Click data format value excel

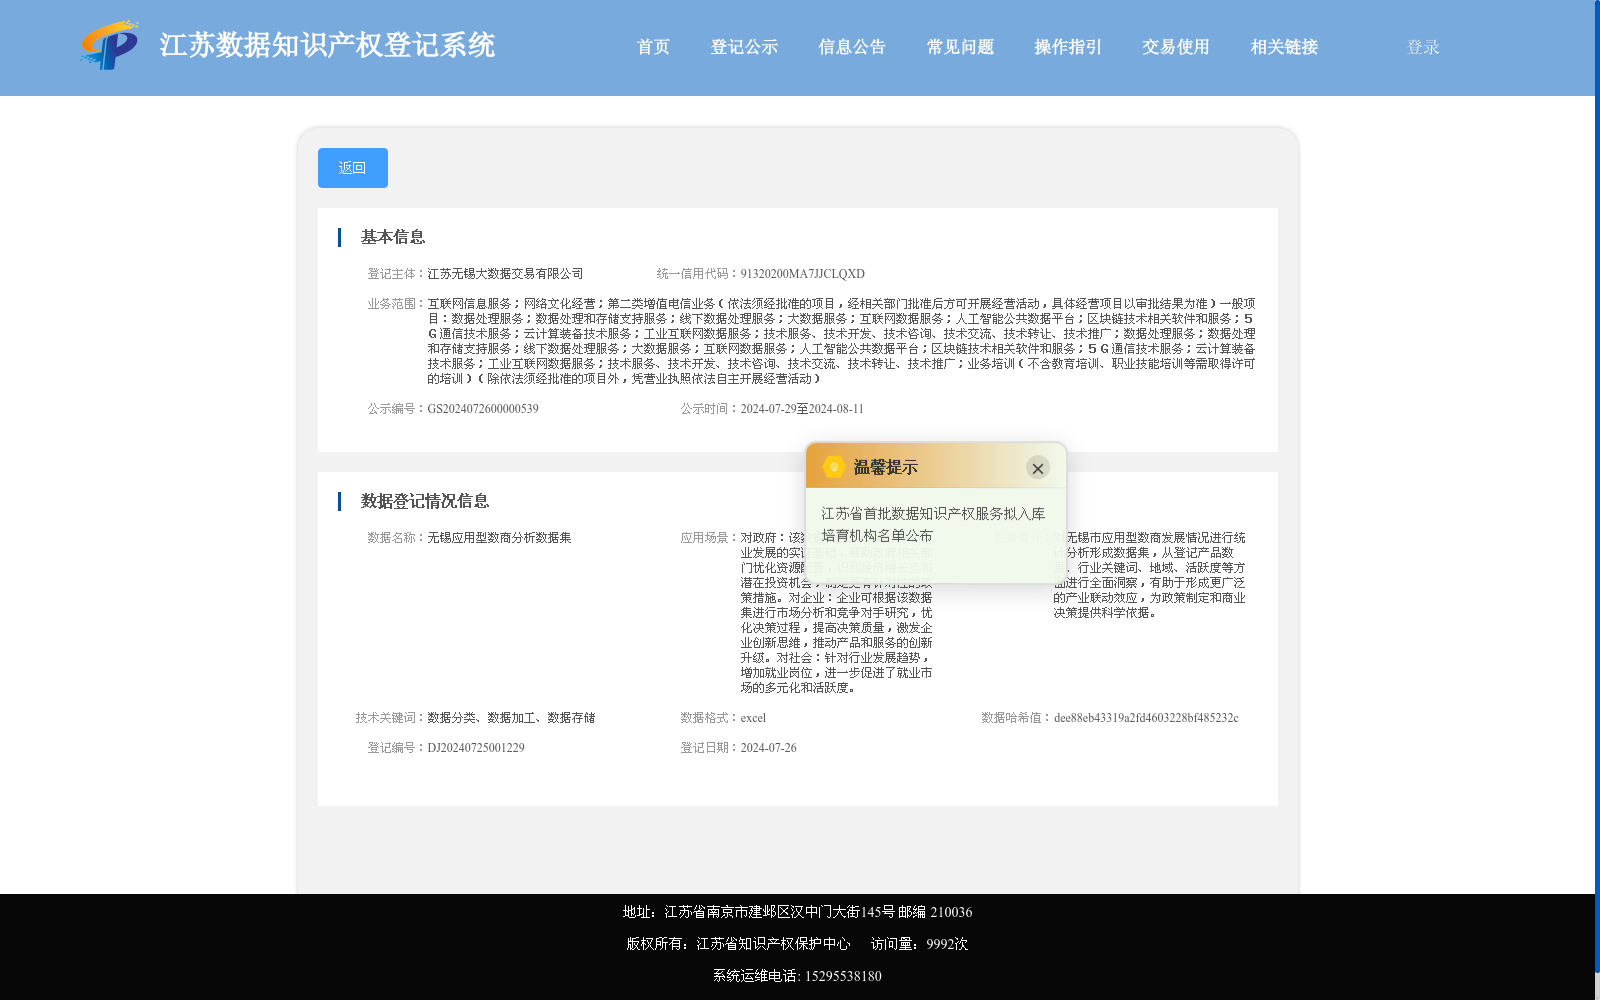(x=753, y=718)
